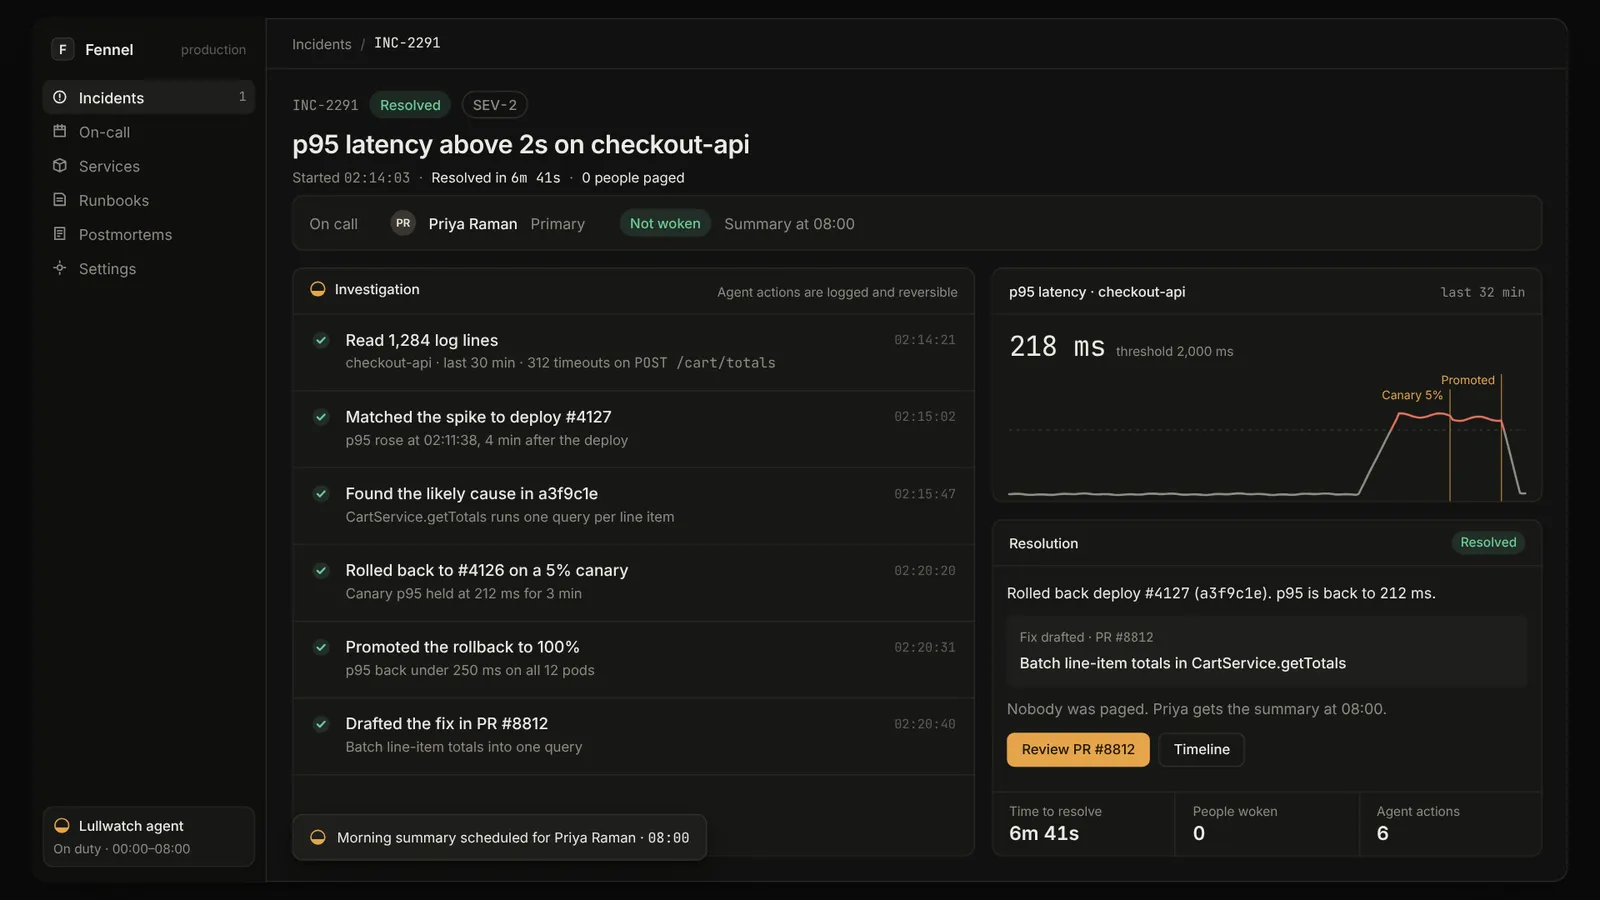Click the Services cube icon
This screenshot has height=900, width=1600.
[x=60, y=165]
